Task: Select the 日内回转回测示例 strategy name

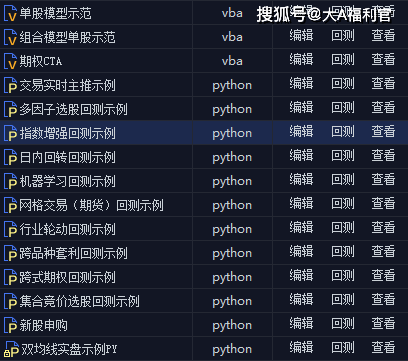Action: (x=67, y=157)
